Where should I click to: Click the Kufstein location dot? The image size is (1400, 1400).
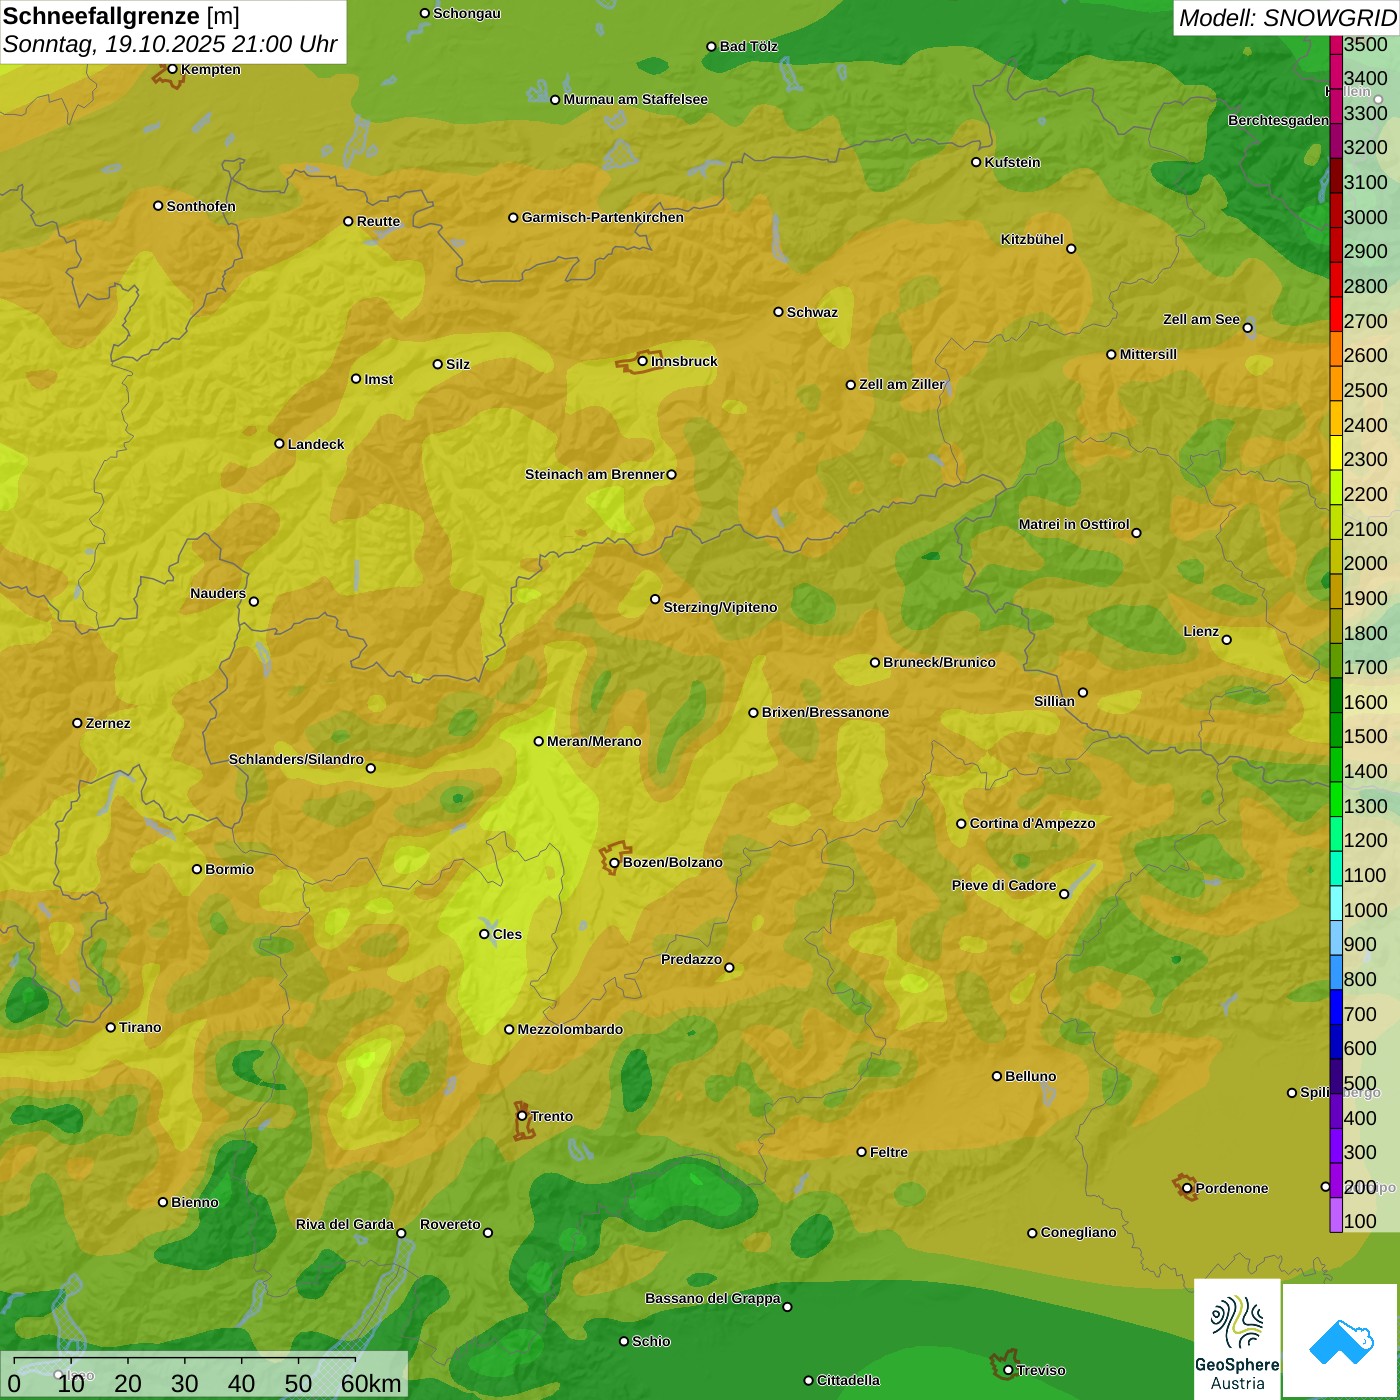[976, 162]
